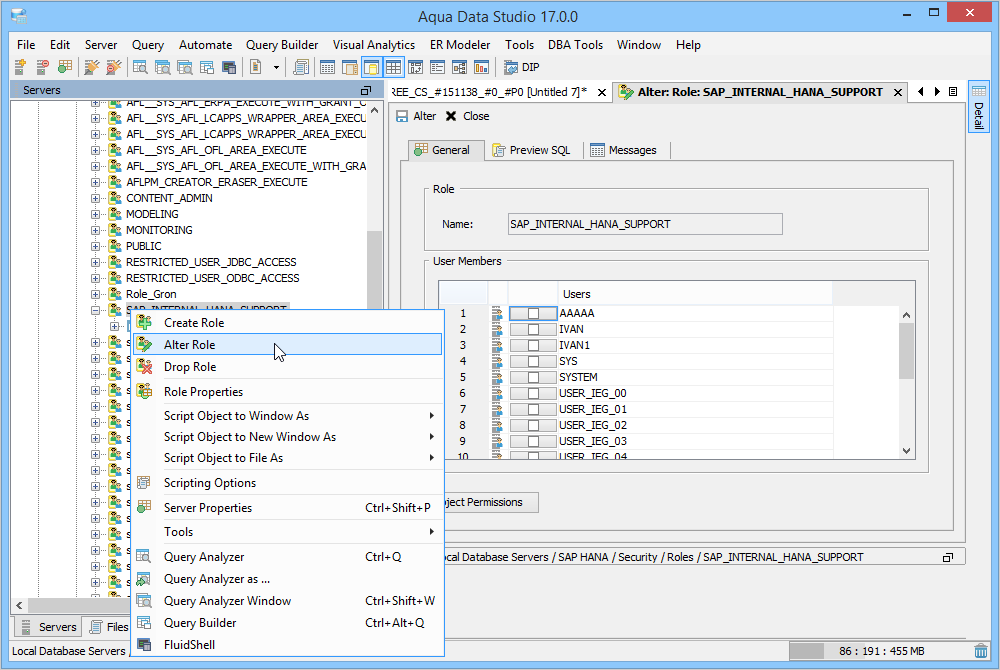The width and height of the screenshot is (1000, 670).
Task: Click the Alter button
Action: pos(417,116)
